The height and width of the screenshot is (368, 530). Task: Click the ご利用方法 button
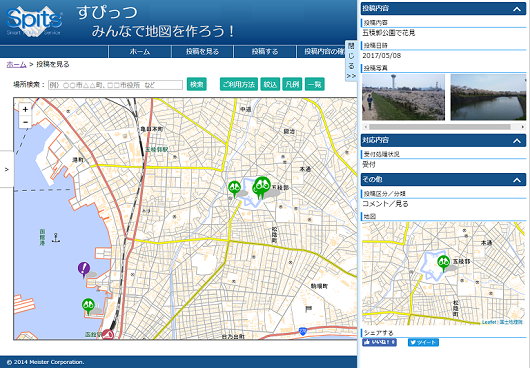coord(239,84)
